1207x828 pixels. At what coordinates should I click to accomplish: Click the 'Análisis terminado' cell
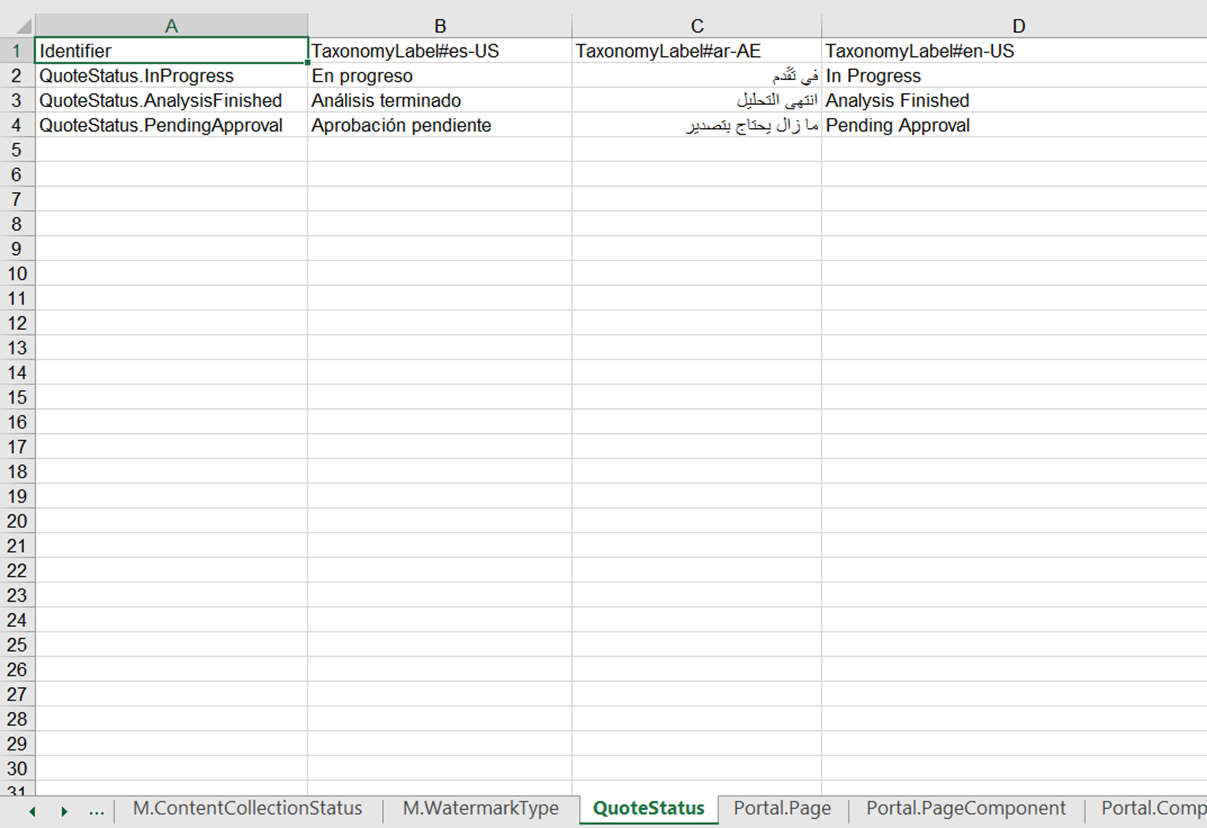click(x=440, y=100)
